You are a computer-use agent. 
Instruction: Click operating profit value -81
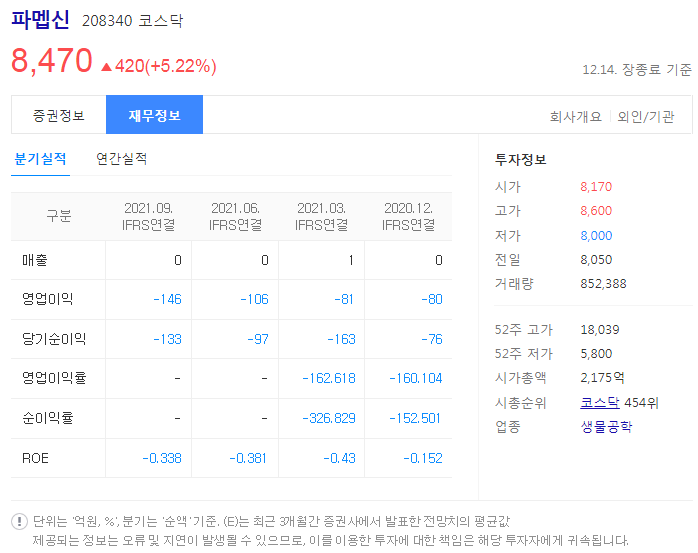pos(344,299)
